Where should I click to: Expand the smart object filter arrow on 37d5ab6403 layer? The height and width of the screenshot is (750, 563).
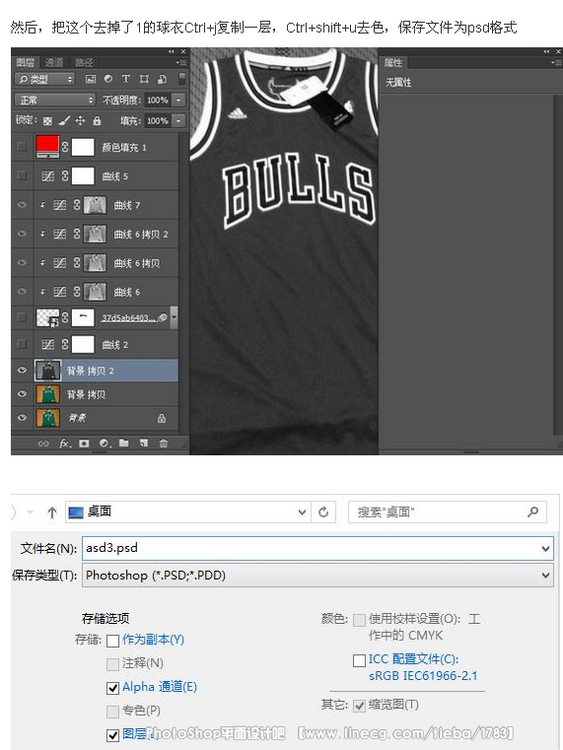[174, 318]
